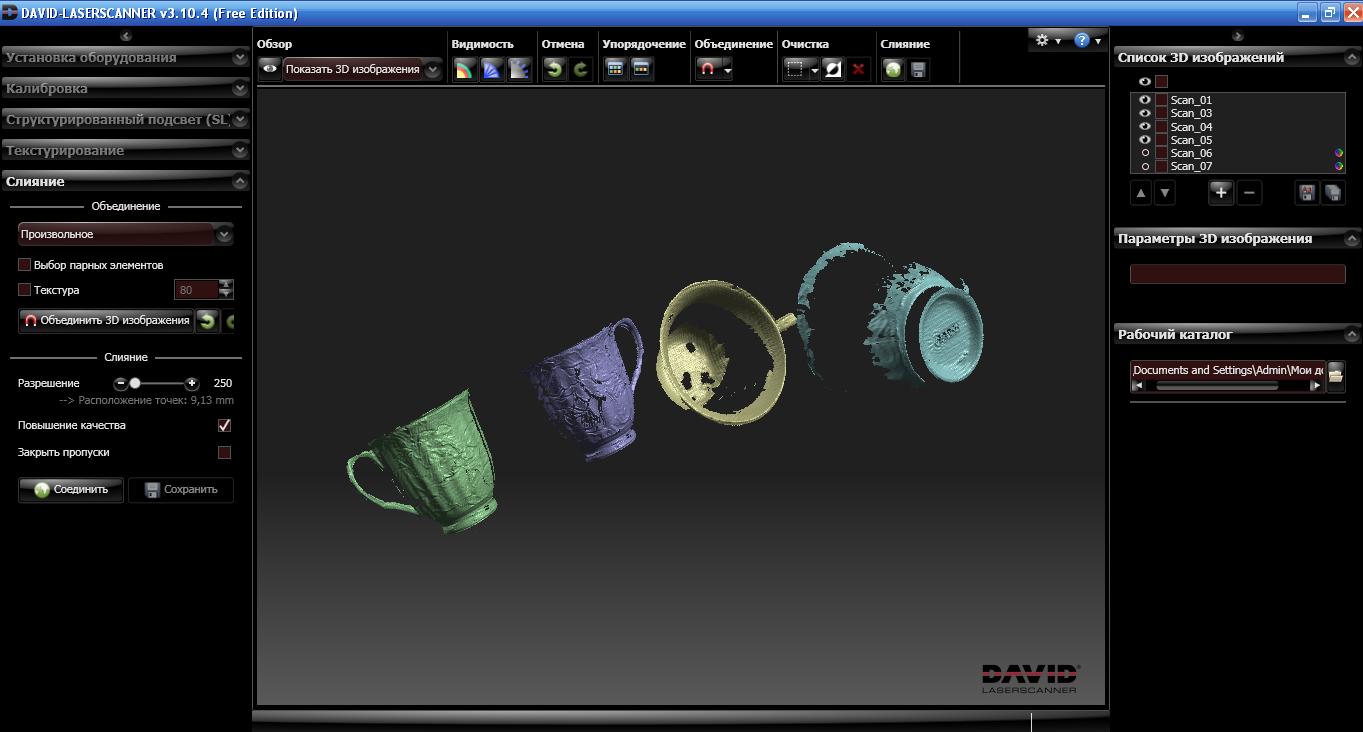Uncheck the Повышение качества checkbox
The width and height of the screenshot is (1363, 732).
pyautogui.click(x=224, y=425)
